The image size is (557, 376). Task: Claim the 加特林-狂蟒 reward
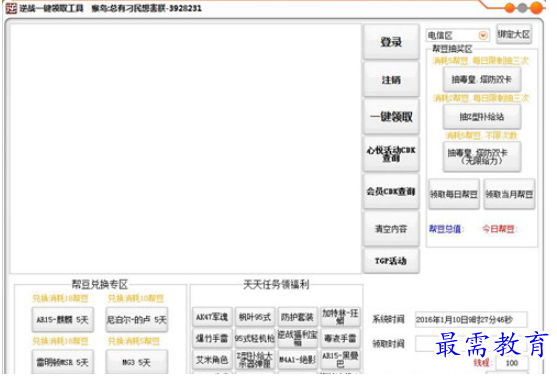tap(340, 317)
